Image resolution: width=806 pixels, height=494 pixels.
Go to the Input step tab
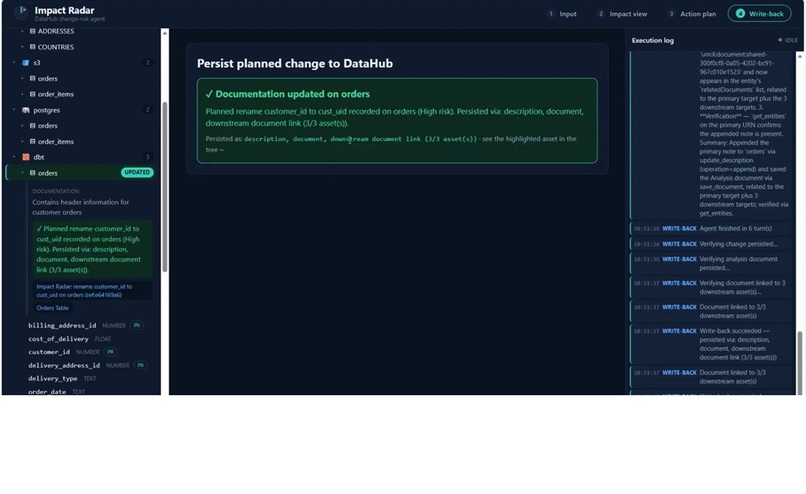(x=562, y=14)
